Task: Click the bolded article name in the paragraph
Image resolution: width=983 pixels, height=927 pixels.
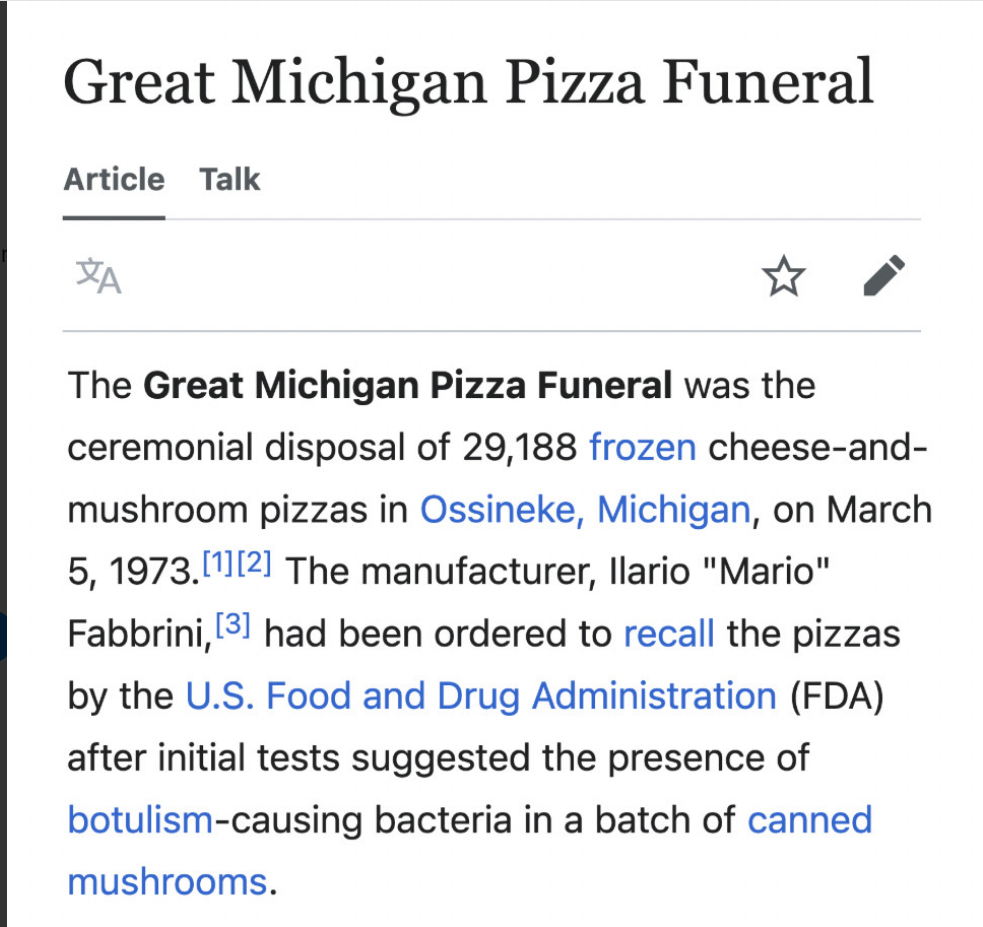Action: click(x=407, y=385)
